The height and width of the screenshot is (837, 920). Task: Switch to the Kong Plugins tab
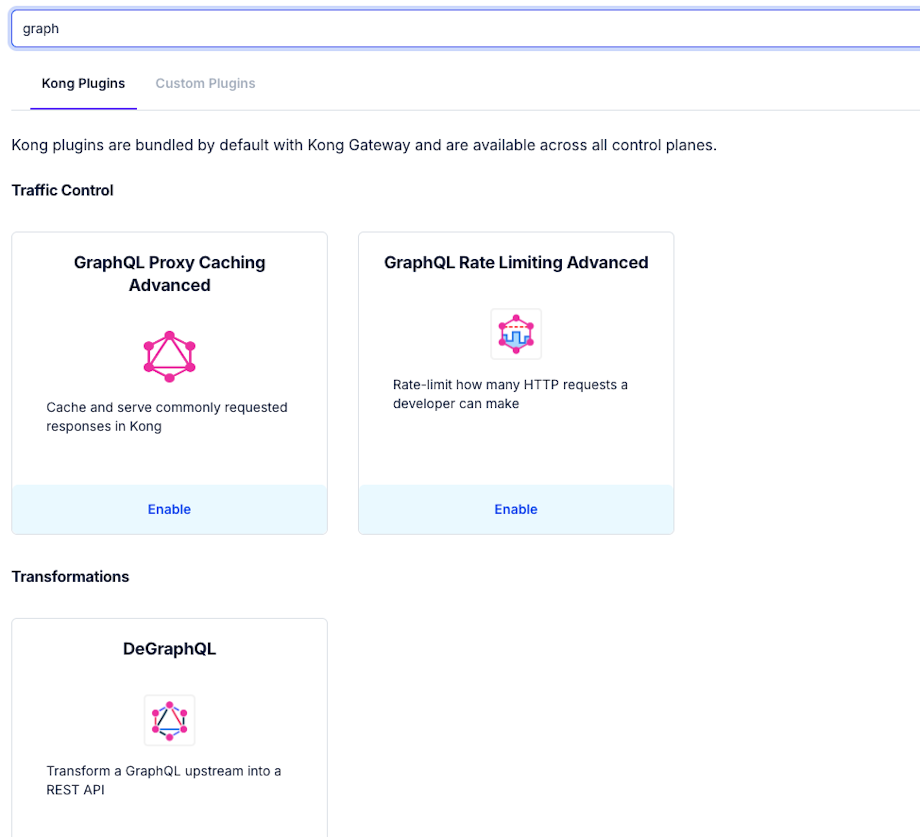pyautogui.click(x=83, y=83)
